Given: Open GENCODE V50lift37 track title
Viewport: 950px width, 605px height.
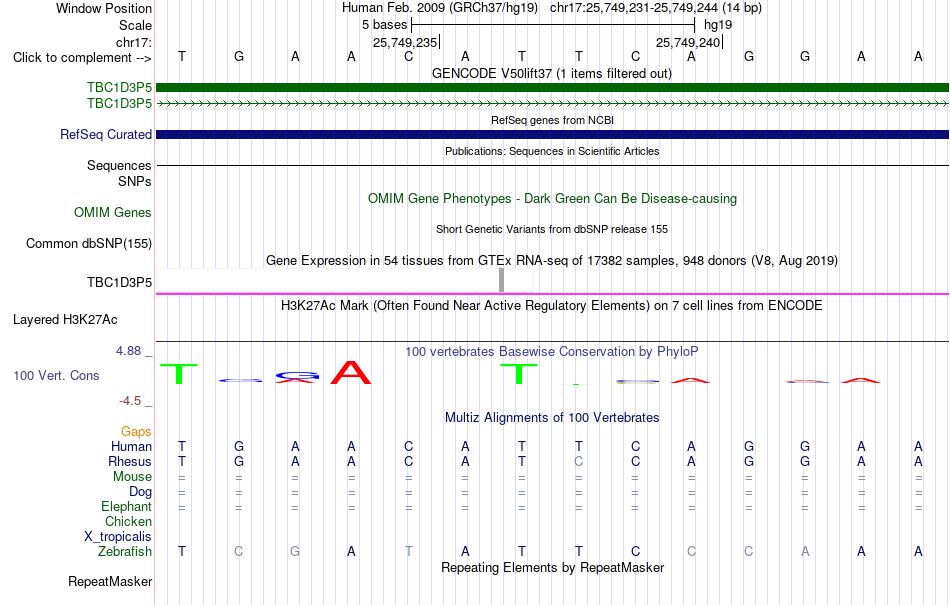Looking at the screenshot, I should tap(552, 74).
